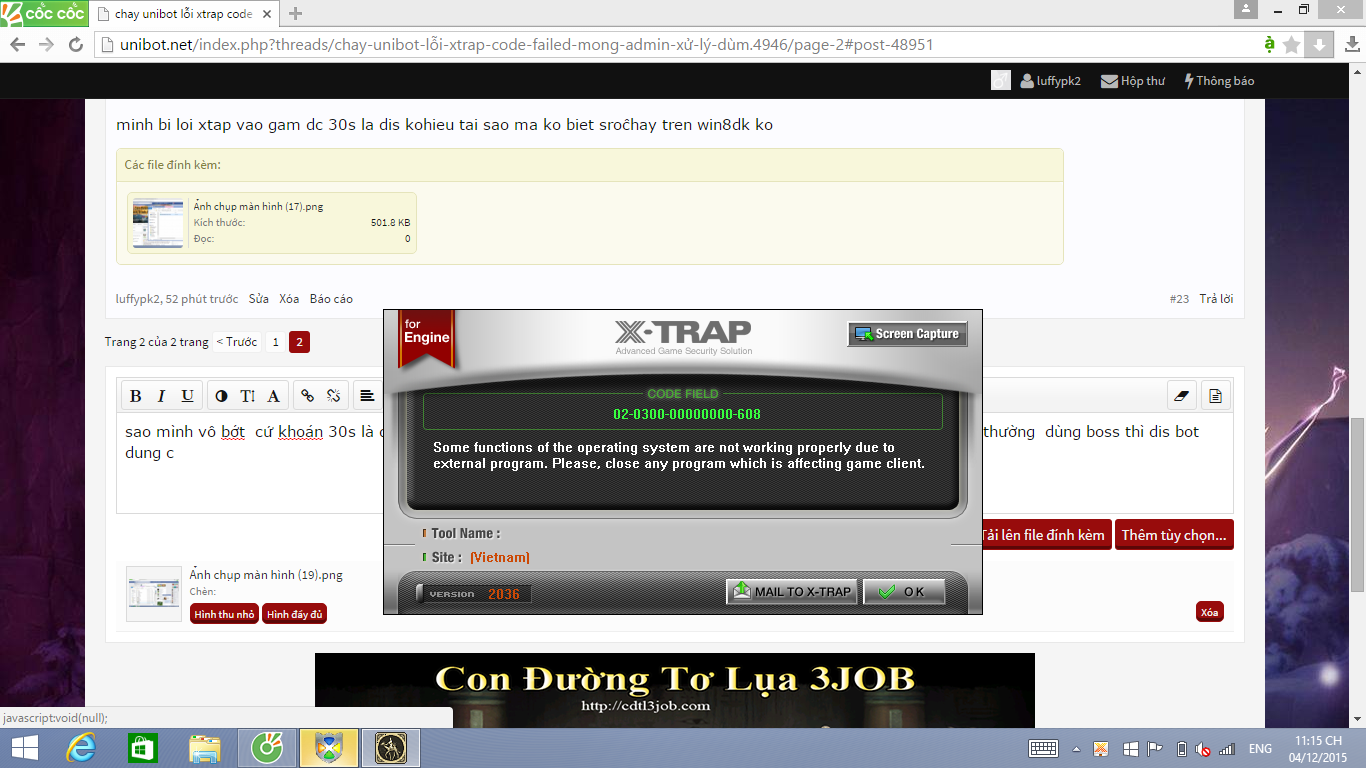Image resolution: width=1366 pixels, height=768 pixels.
Task: Confirm X-TRAP dialog with OK
Action: coord(904,592)
